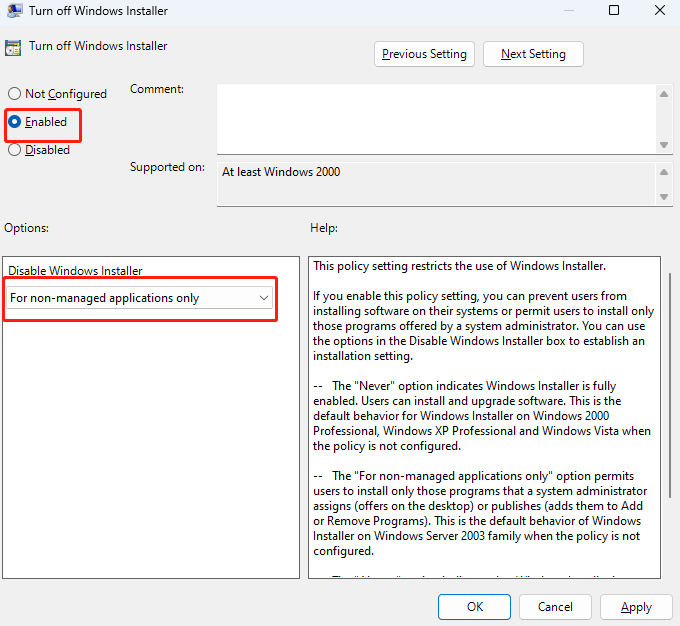Viewport: 680px width, 626px height.
Task: Click the 'At least Windows 2000' text
Action: pos(281,172)
